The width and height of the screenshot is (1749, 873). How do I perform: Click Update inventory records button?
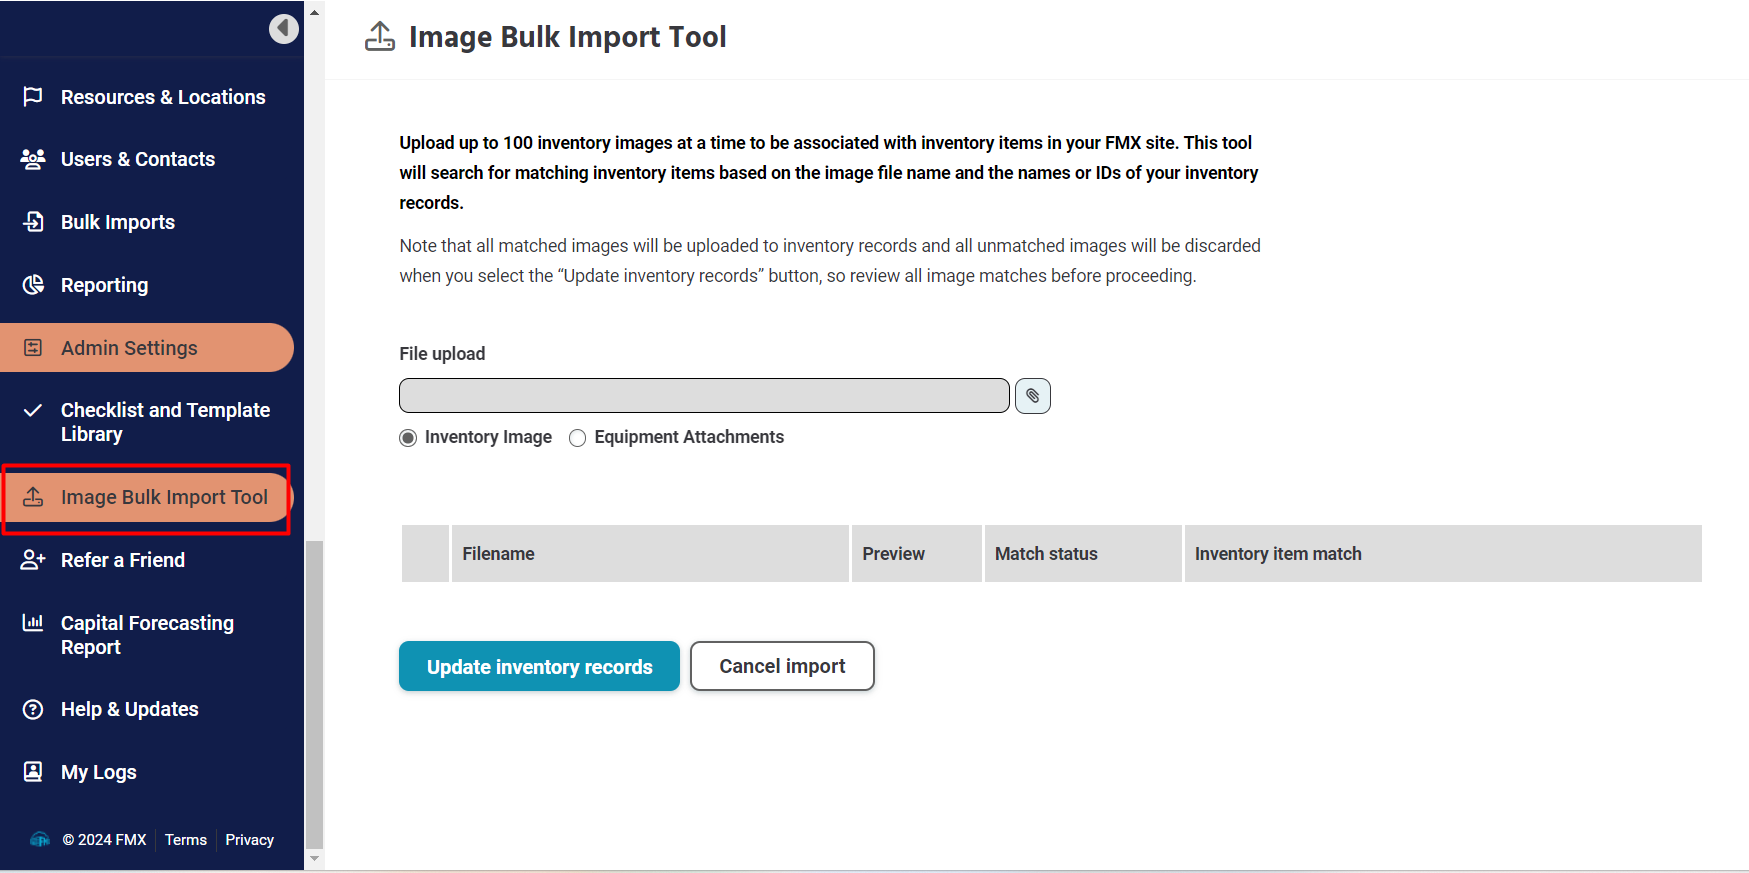pyautogui.click(x=539, y=666)
